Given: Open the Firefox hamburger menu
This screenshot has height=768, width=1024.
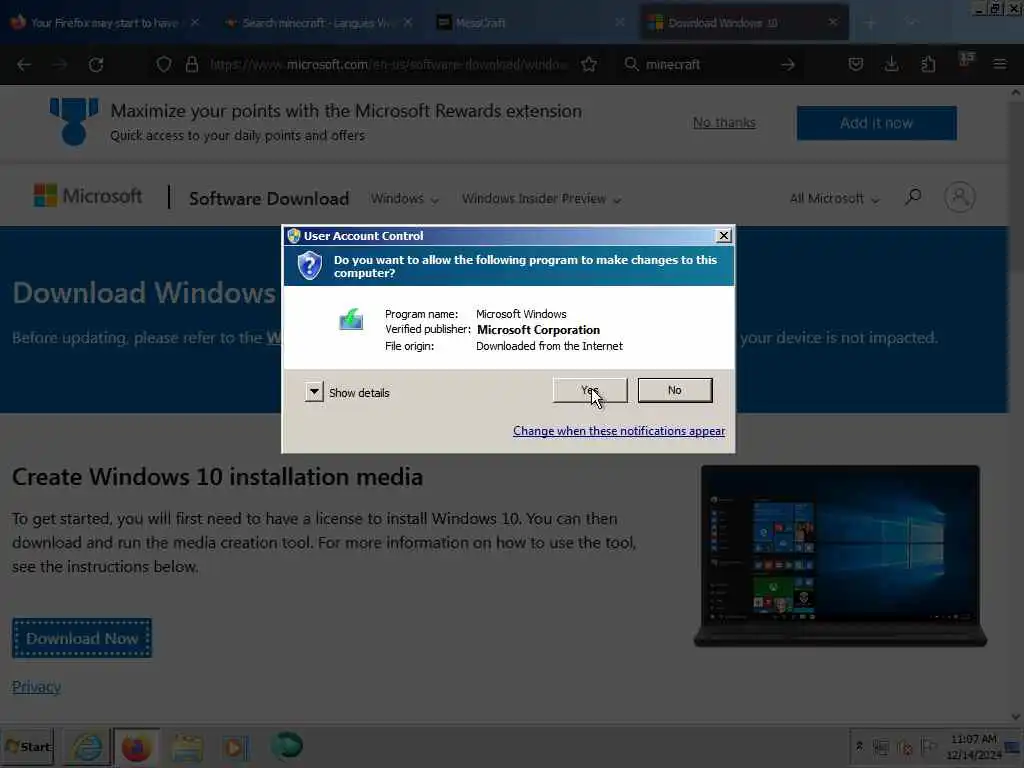Looking at the screenshot, I should [x=999, y=64].
